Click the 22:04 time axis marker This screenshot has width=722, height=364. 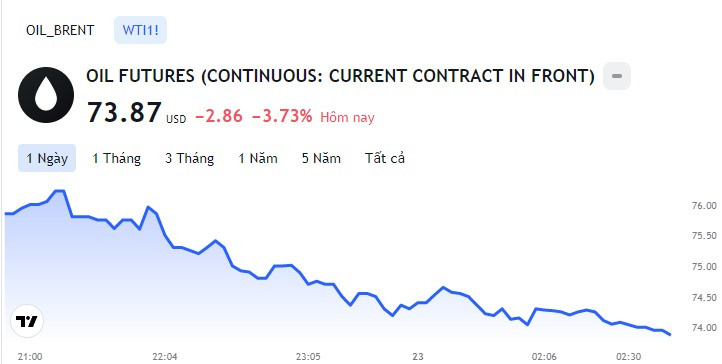click(x=165, y=357)
